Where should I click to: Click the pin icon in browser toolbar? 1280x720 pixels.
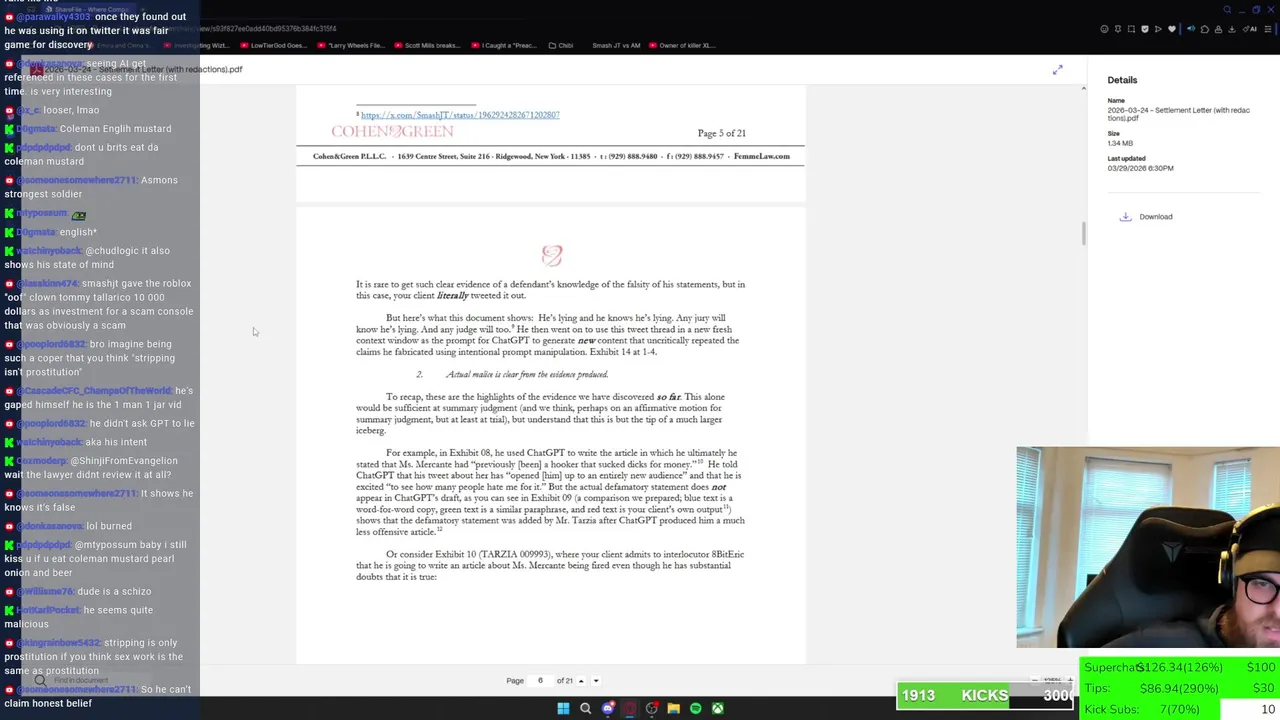point(1118,29)
